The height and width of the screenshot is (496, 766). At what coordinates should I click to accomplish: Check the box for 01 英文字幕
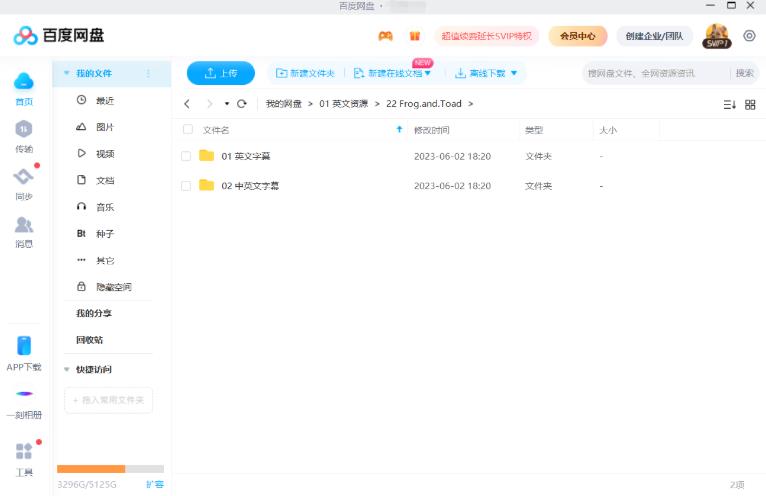tap(186, 156)
